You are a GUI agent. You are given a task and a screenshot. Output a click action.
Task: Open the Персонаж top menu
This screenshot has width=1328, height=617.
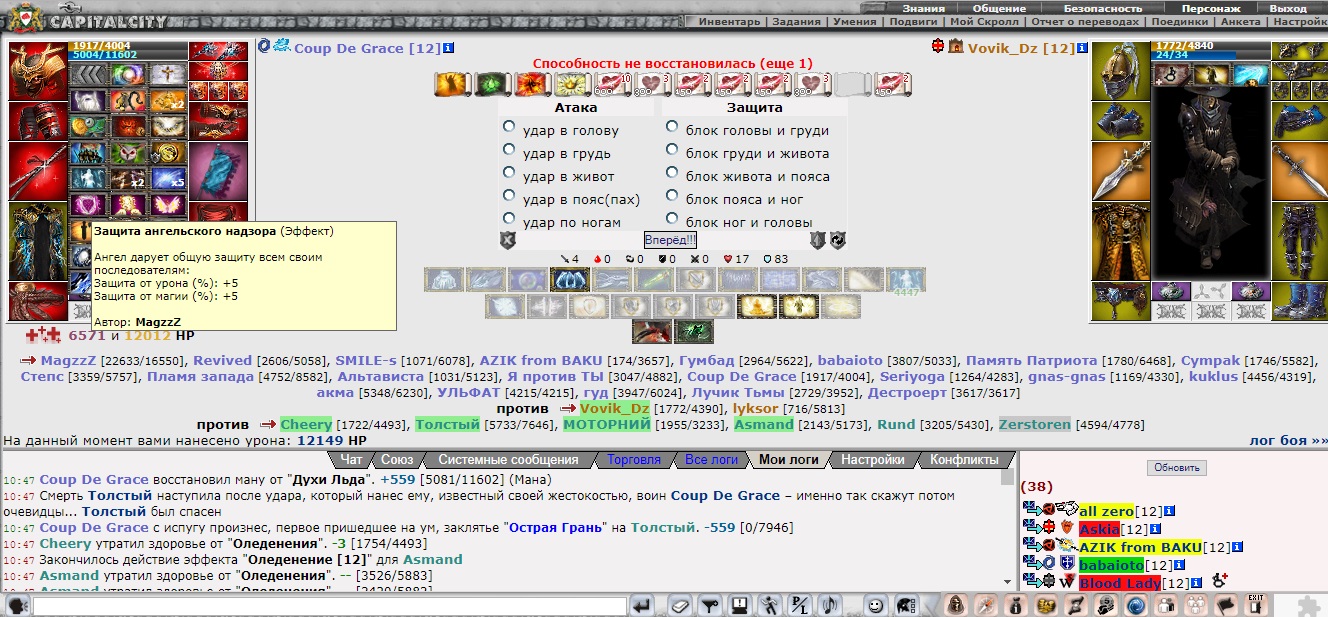[1211, 8]
